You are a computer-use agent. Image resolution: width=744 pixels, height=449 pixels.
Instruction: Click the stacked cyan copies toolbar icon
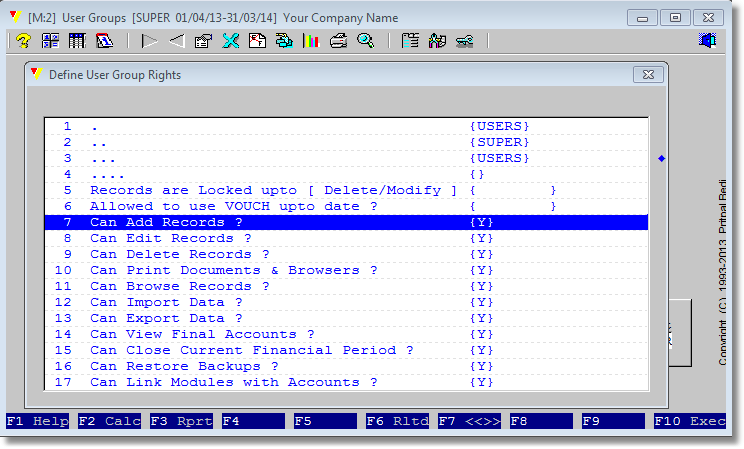point(285,41)
